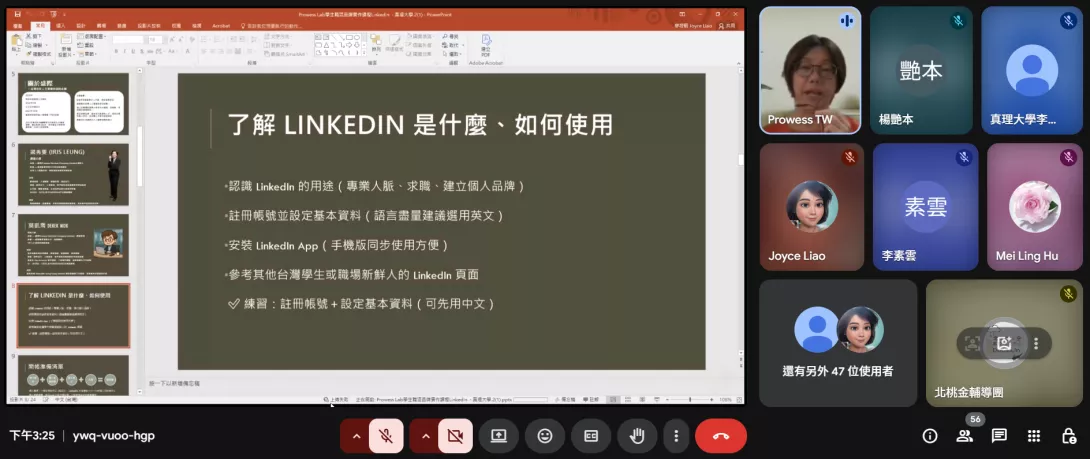This screenshot has width=1090, height=459.
Task: Turn the camera on in the call bar
Action: (455, 436)
